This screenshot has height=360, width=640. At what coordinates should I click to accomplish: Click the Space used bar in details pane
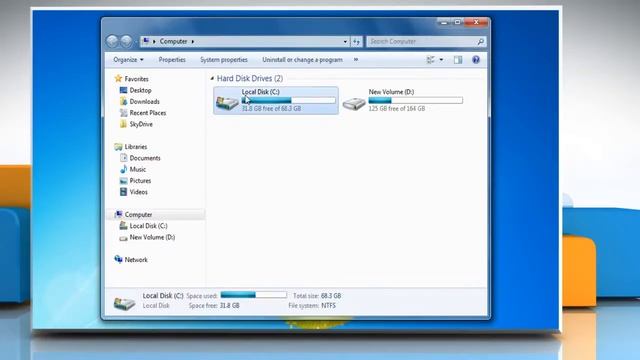[x=253, y=295]
